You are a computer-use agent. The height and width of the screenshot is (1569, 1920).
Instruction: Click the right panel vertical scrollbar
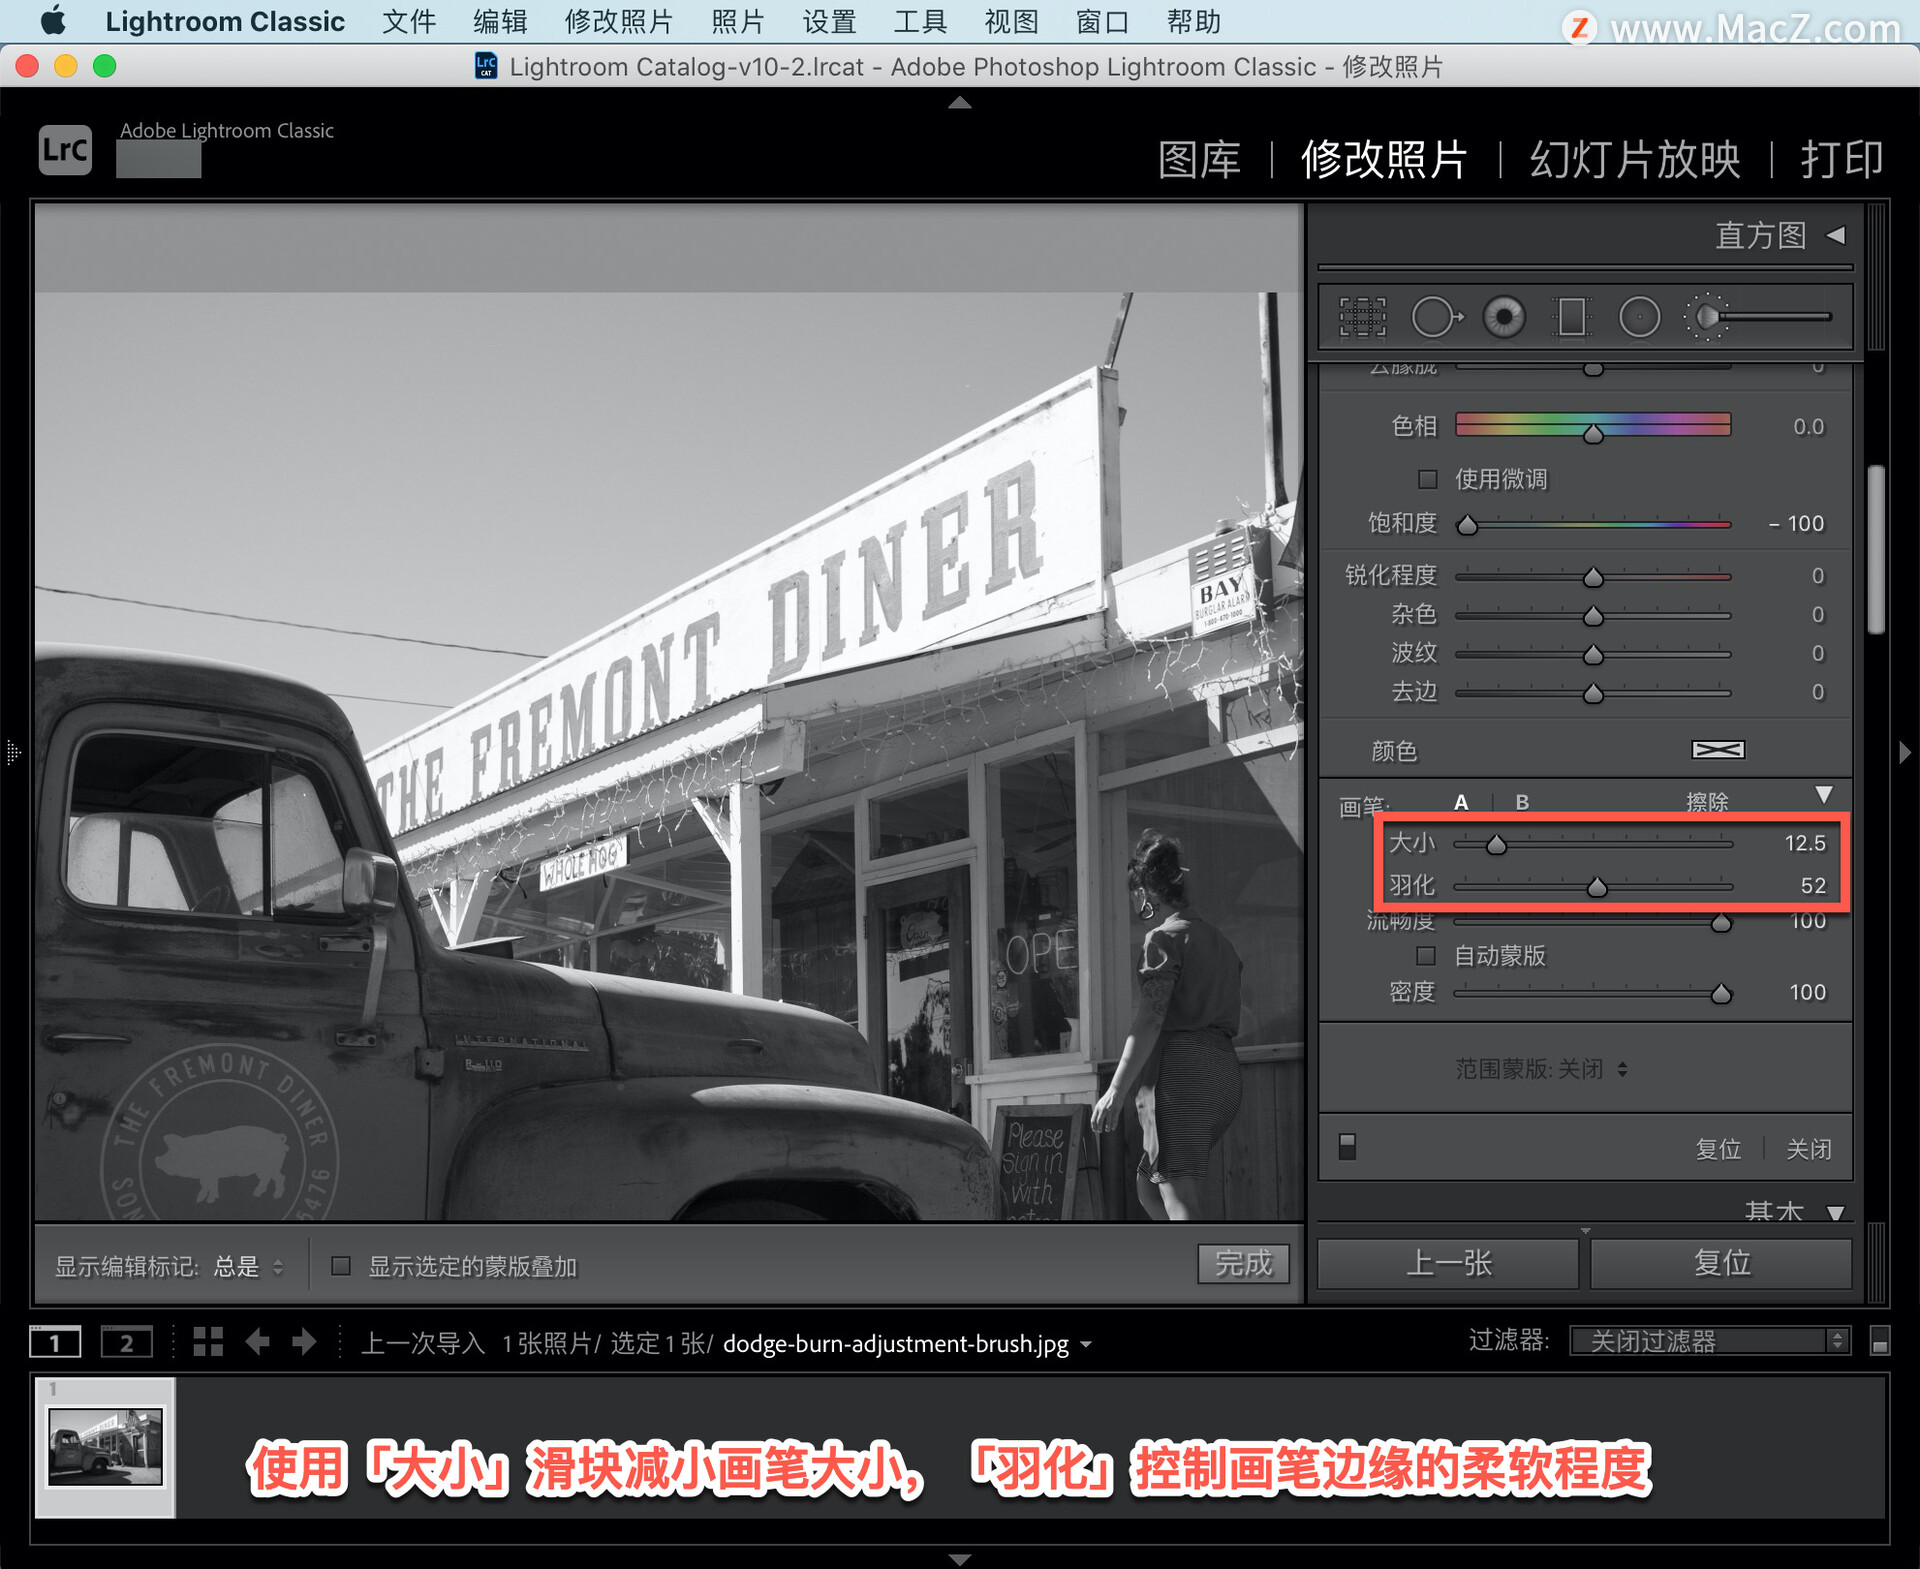point(1877,549)
